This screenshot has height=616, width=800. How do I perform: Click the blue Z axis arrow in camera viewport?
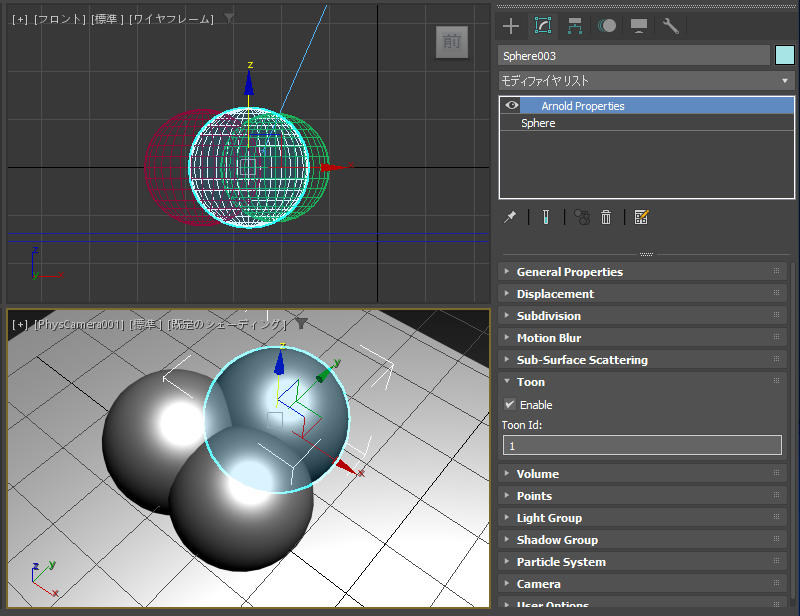point(280,363)
